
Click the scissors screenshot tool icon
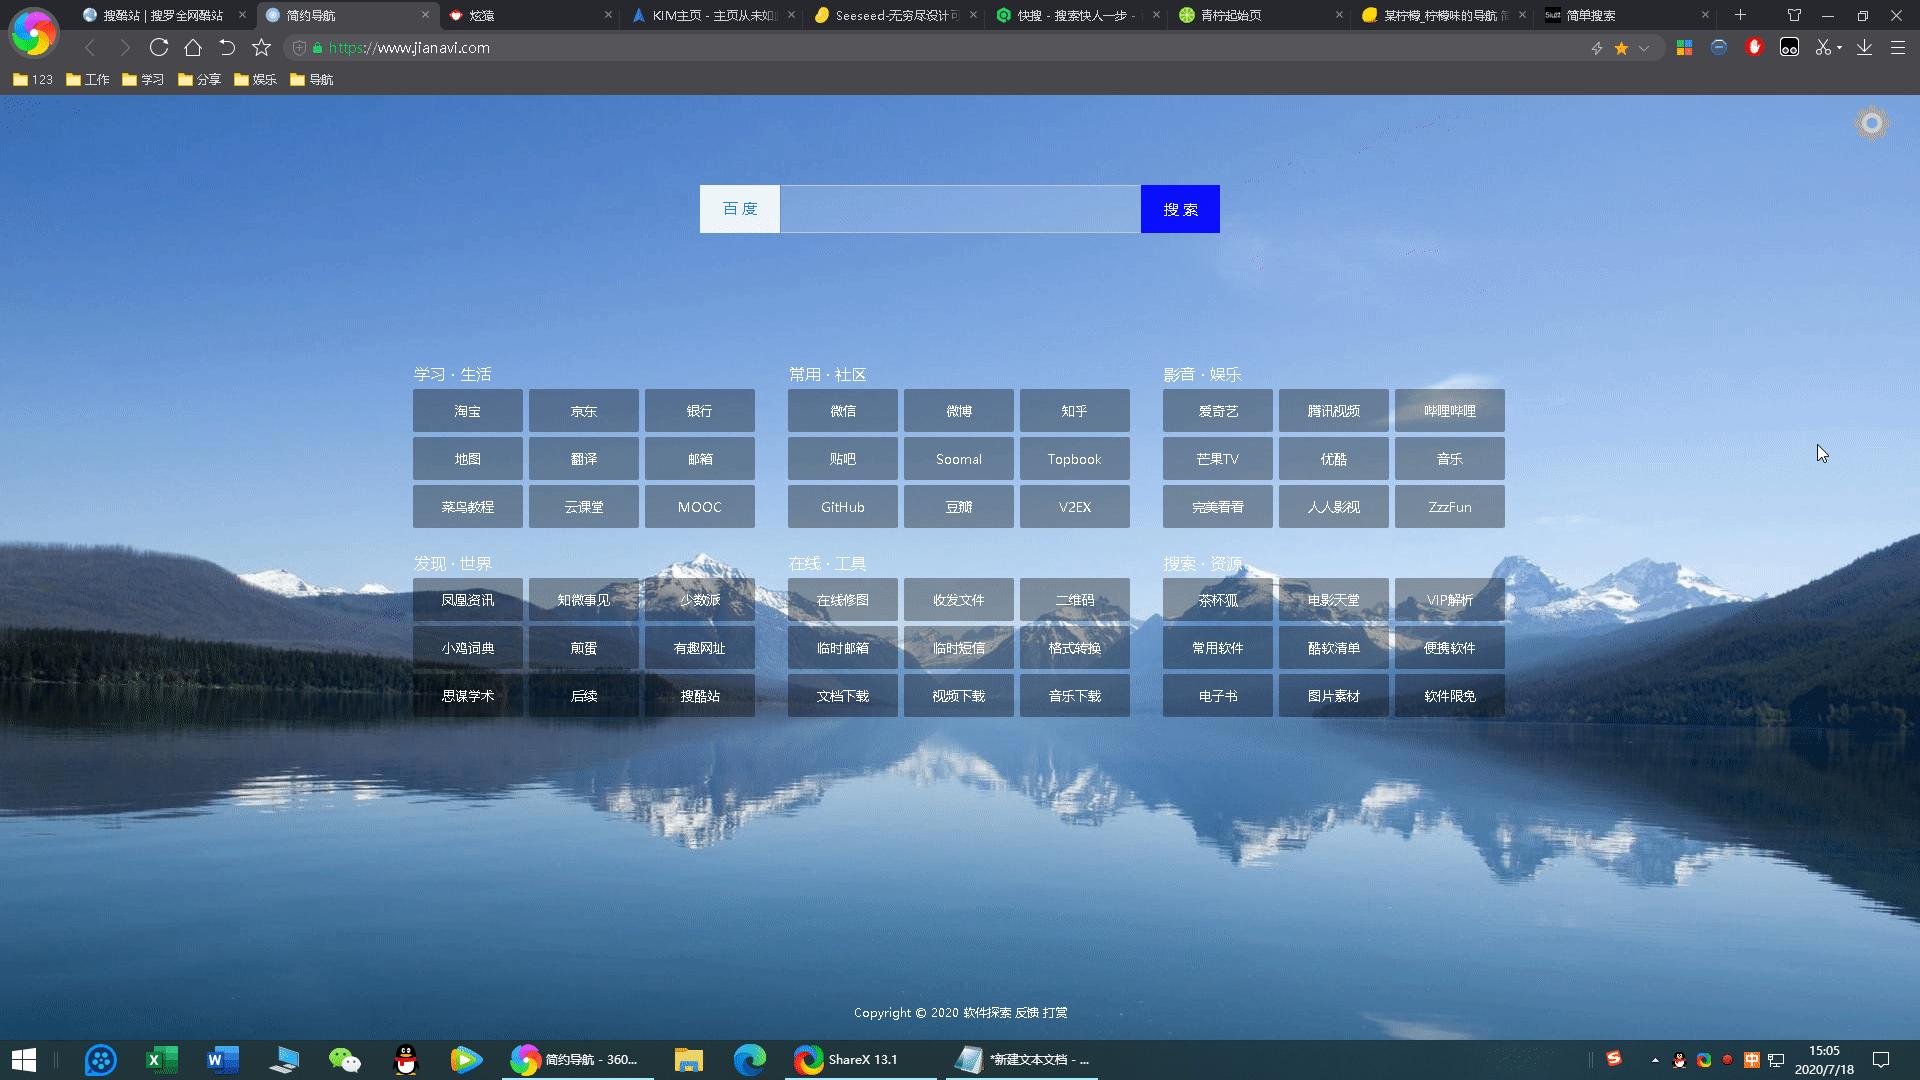[1822, 48]
